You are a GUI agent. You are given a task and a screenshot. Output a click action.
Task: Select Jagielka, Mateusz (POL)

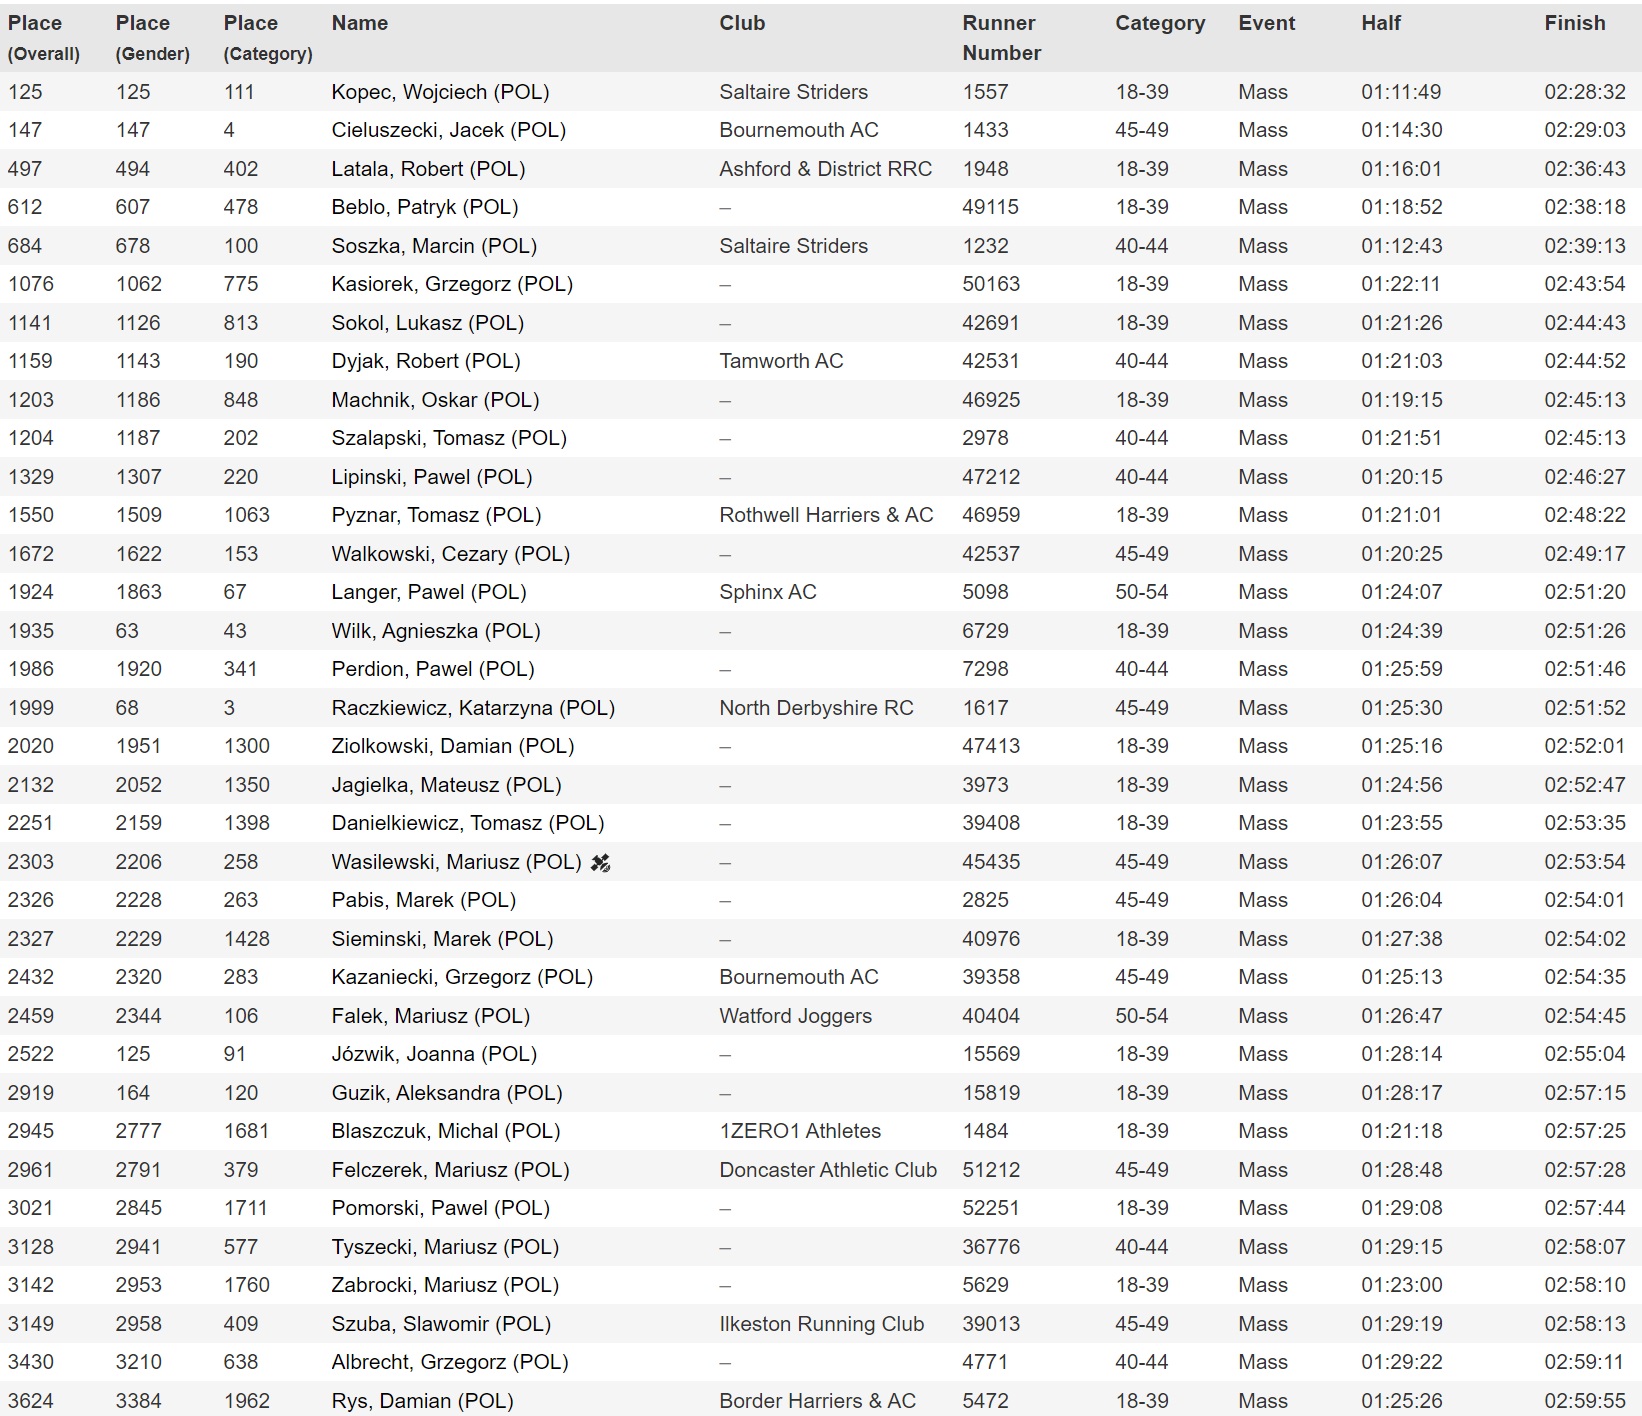tap(446, 785)
